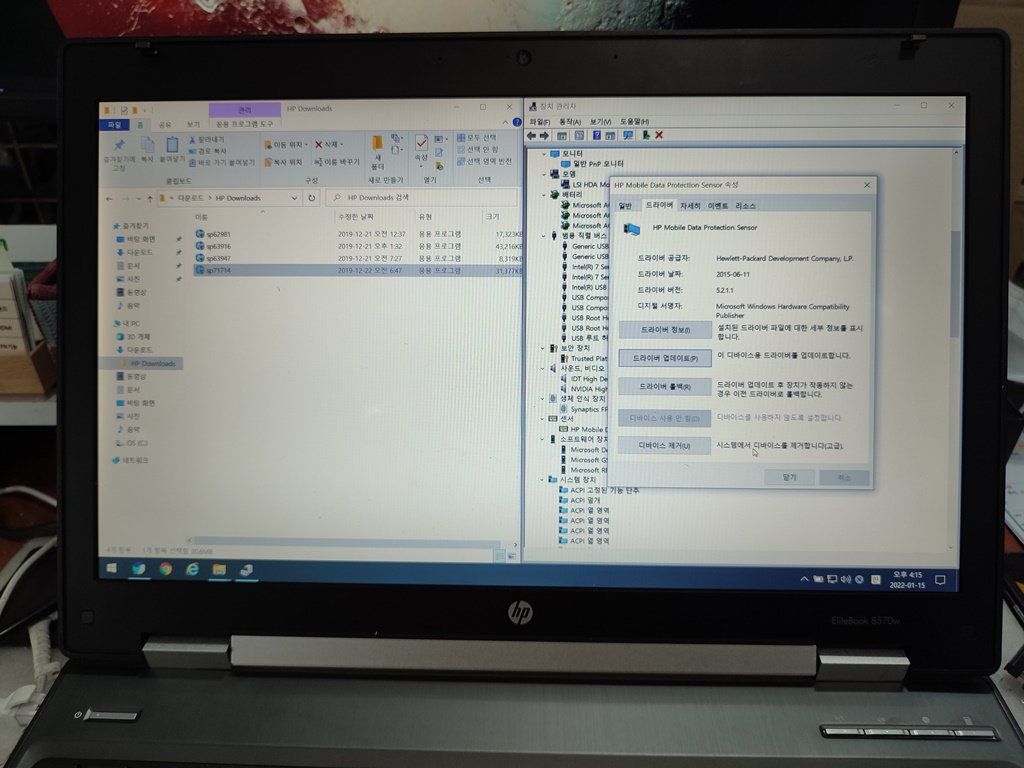Click the 삭제 delete button with red X

328,144
